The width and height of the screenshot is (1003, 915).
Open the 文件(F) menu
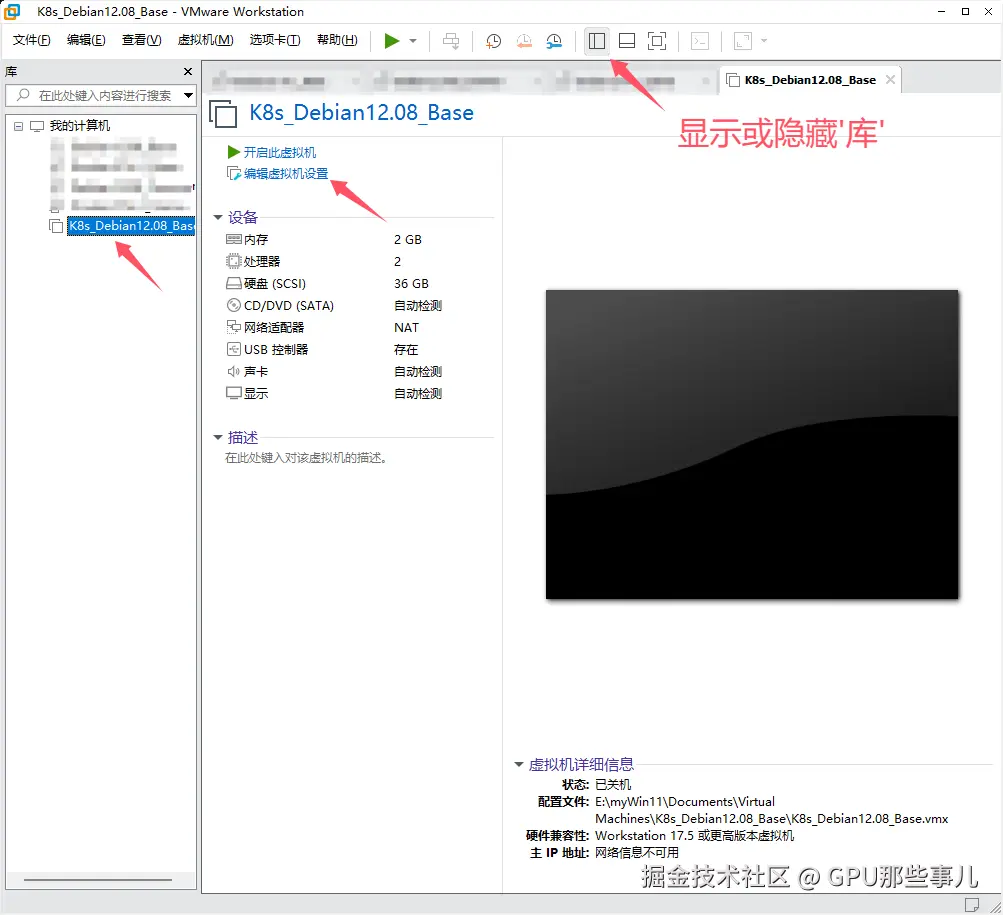(31, 40)
